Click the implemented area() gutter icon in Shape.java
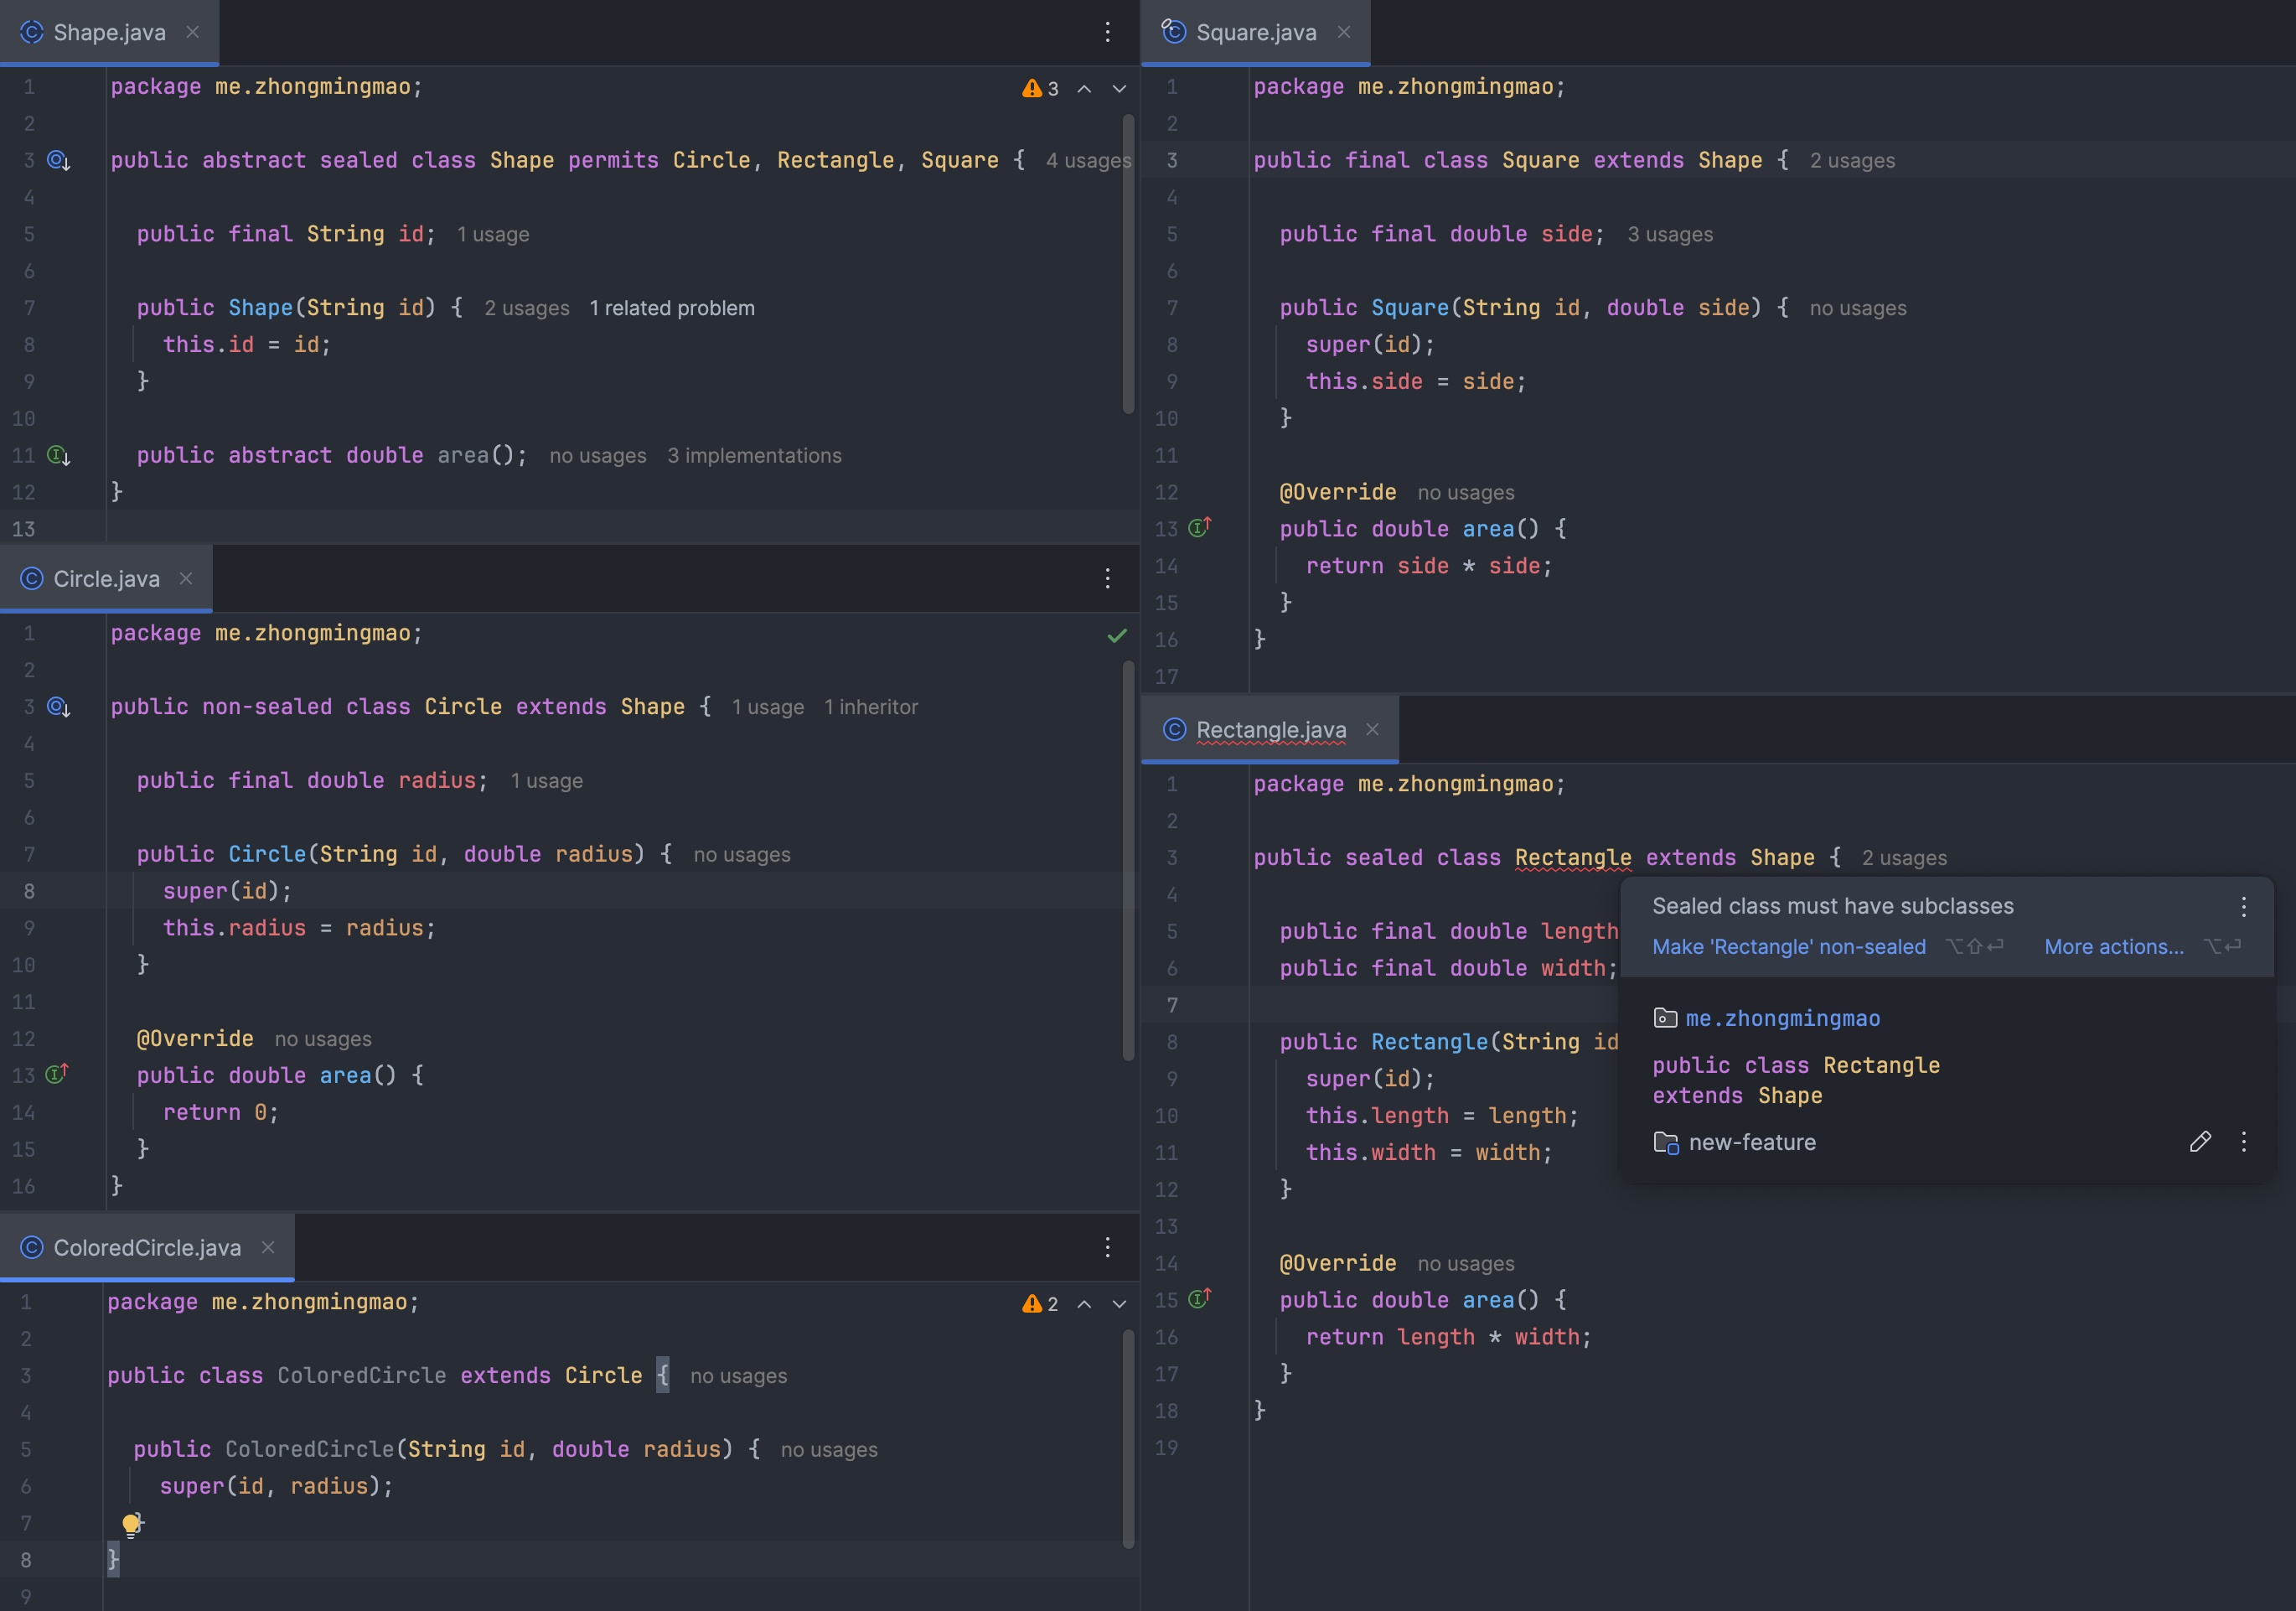Image resolution: width=2296 pixels, height=1611 pixels. (58, 456)
